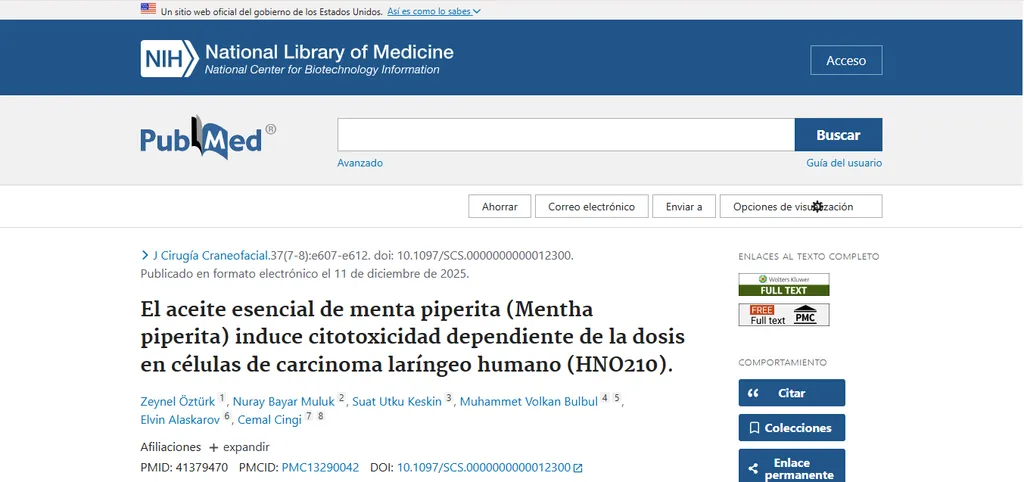Expand the Afiliaciones section
Viewport: 1024px width, 482px height.
pyautogui.click(x=239, y=447)
